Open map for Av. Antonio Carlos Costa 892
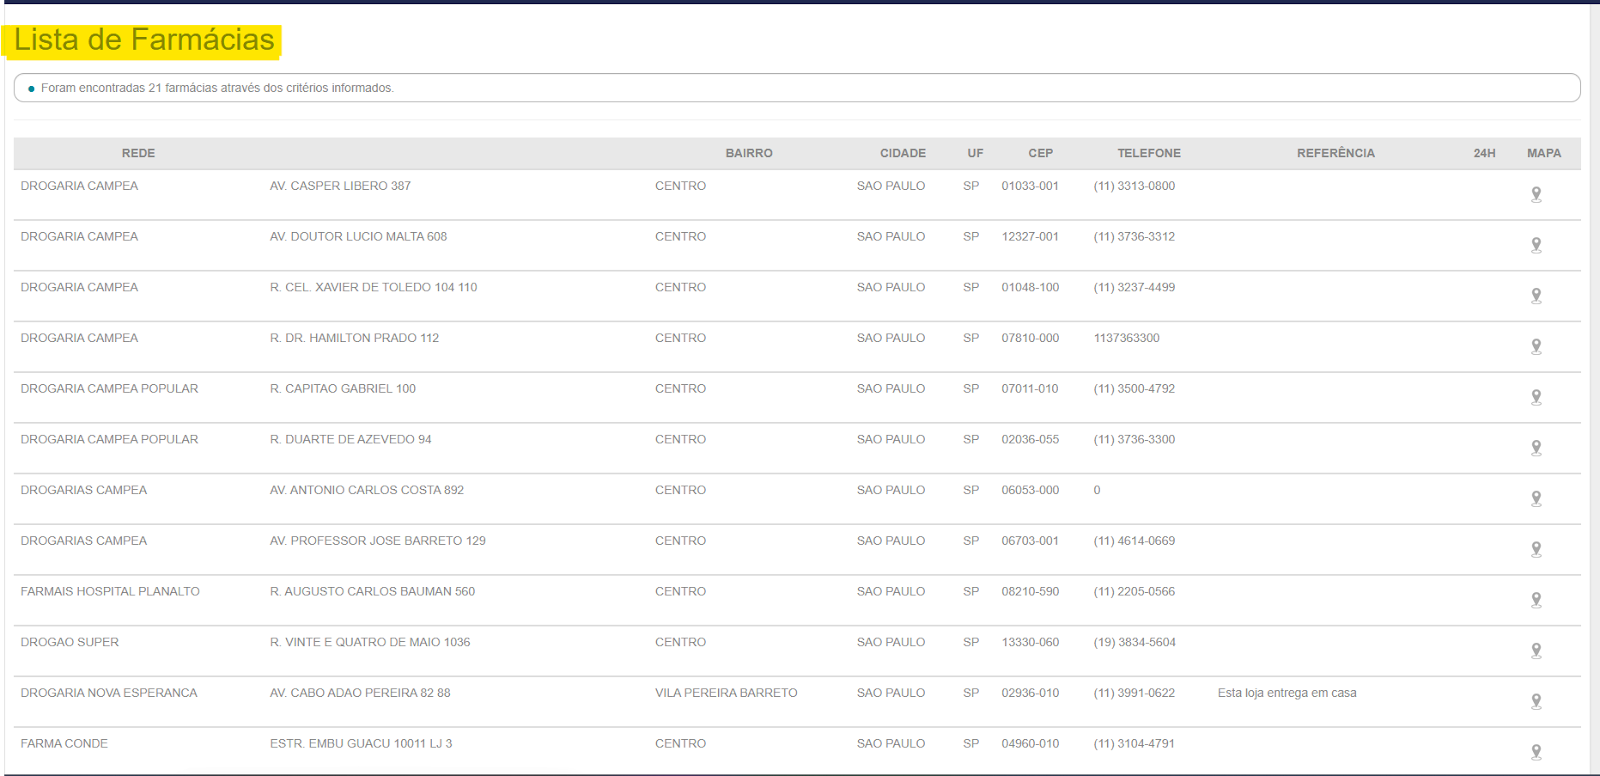The height and width of the screenshot is (776, 1600). [x=1536, y=499]
